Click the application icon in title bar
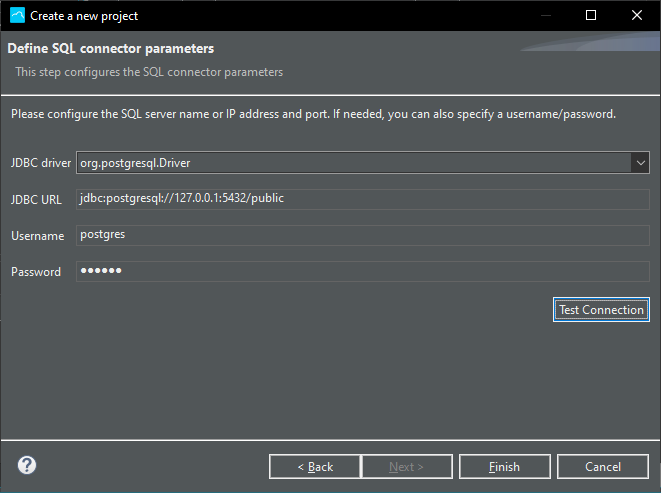The height and width of the screenshot is (493, 661). tap(17, 16)
